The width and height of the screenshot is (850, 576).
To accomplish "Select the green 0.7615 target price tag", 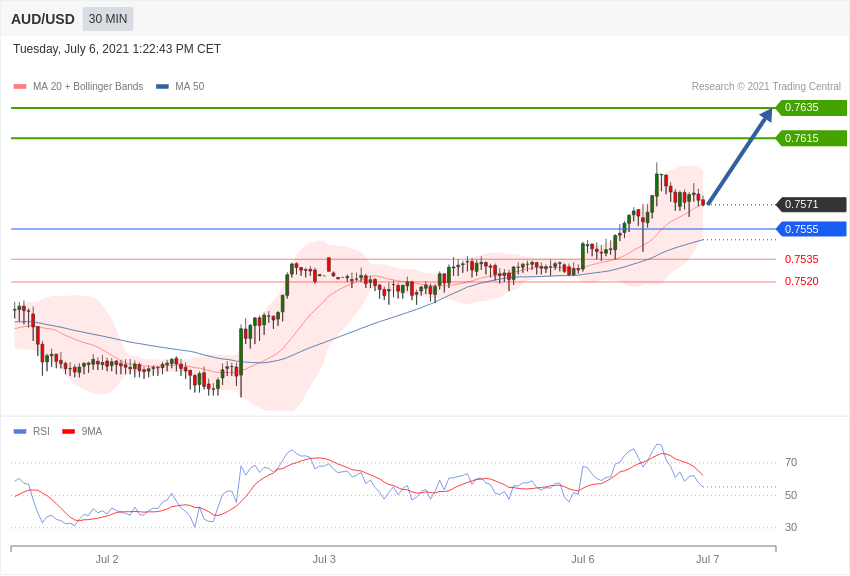I will [x=811, y=138].
